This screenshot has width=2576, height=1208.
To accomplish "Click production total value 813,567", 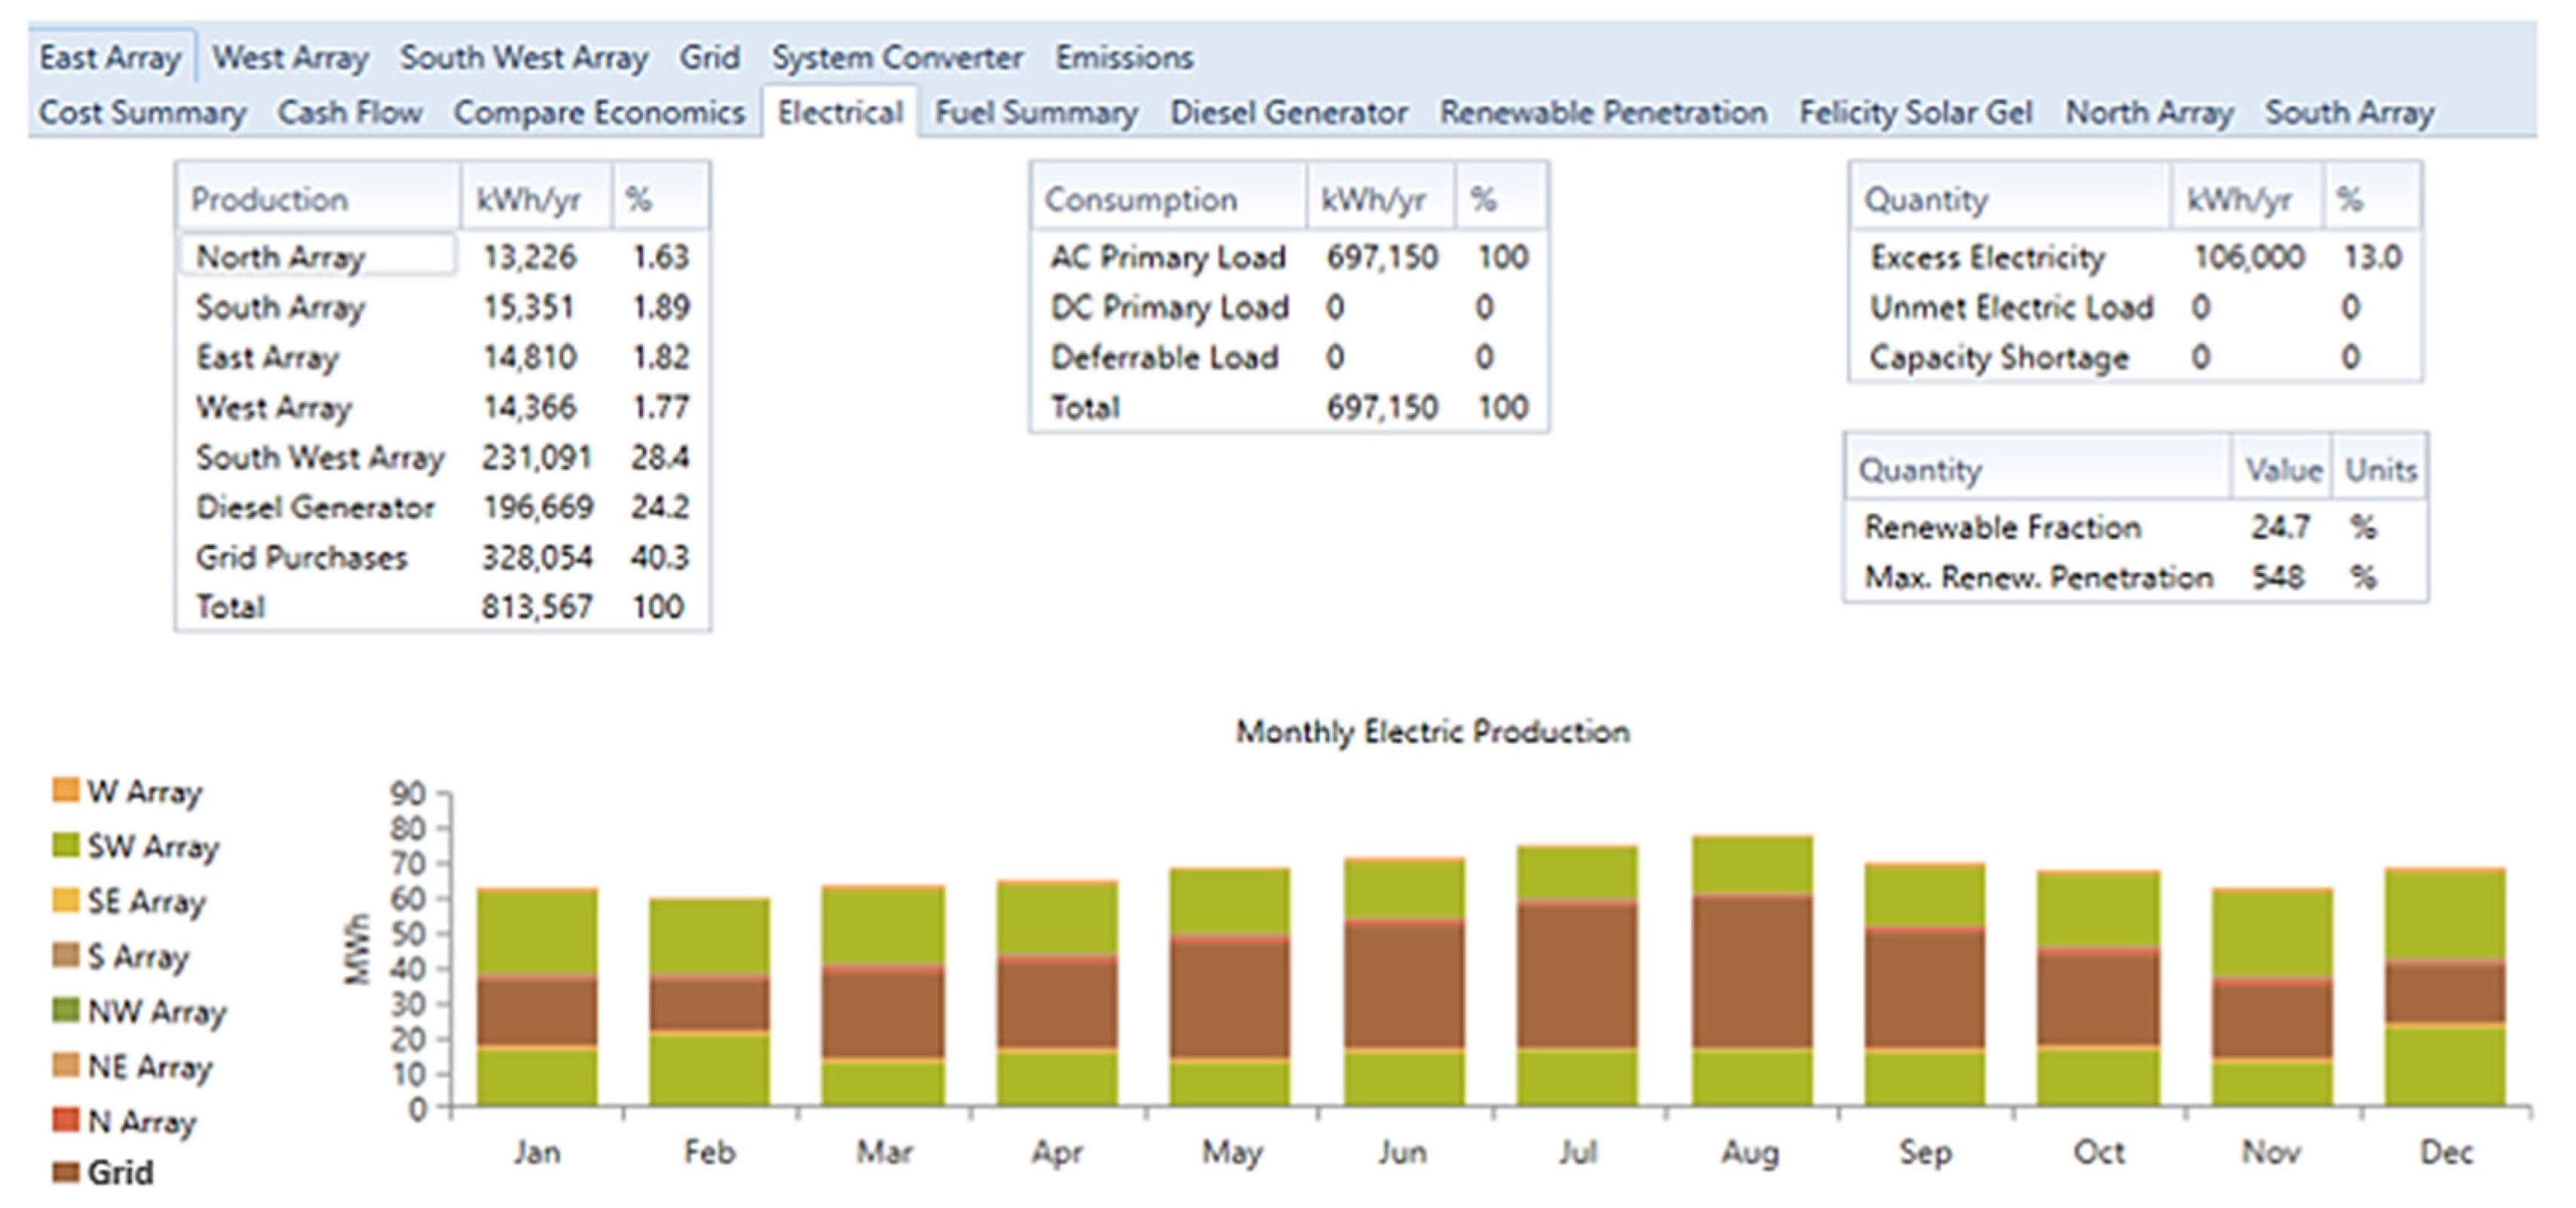I will [537, 606].
